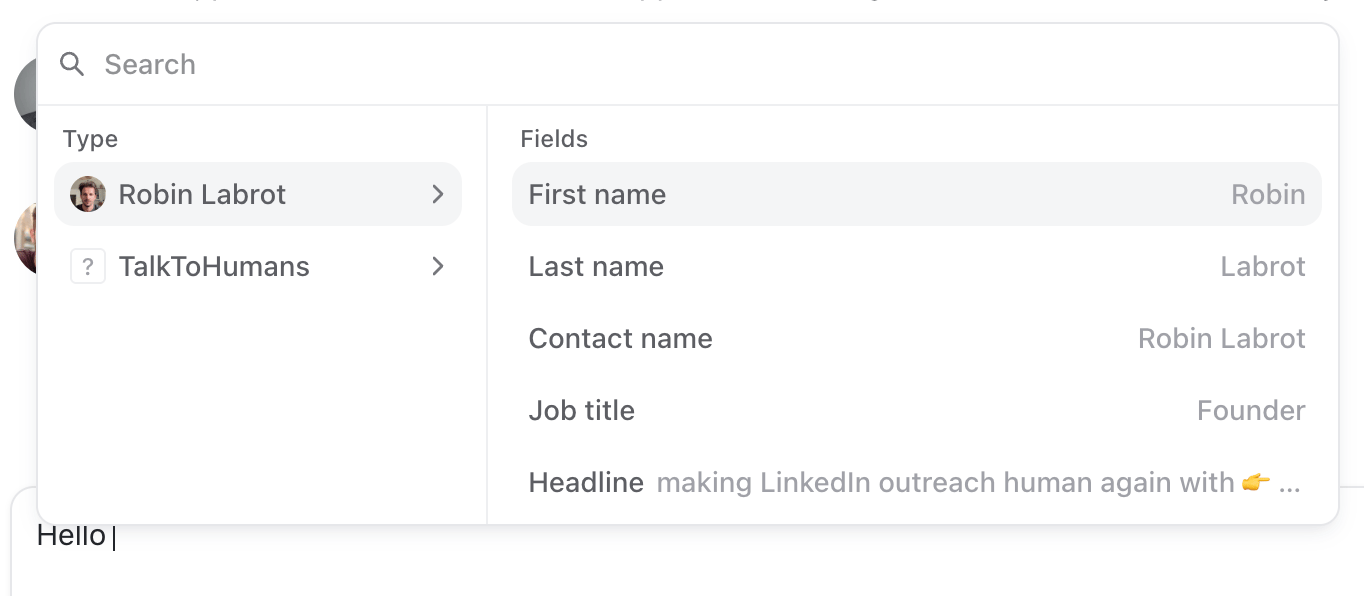This screenshot has width=1364, height=596.
Task: Select the Robin Labrot type row
Action: (x=258, y=194)
